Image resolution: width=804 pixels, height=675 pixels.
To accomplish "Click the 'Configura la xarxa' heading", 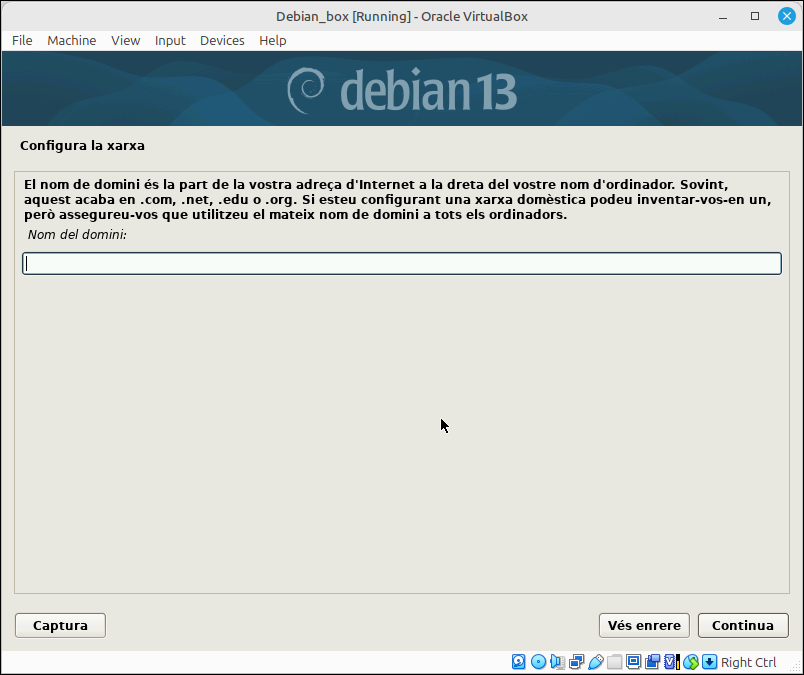I will (x=83, y=146).
